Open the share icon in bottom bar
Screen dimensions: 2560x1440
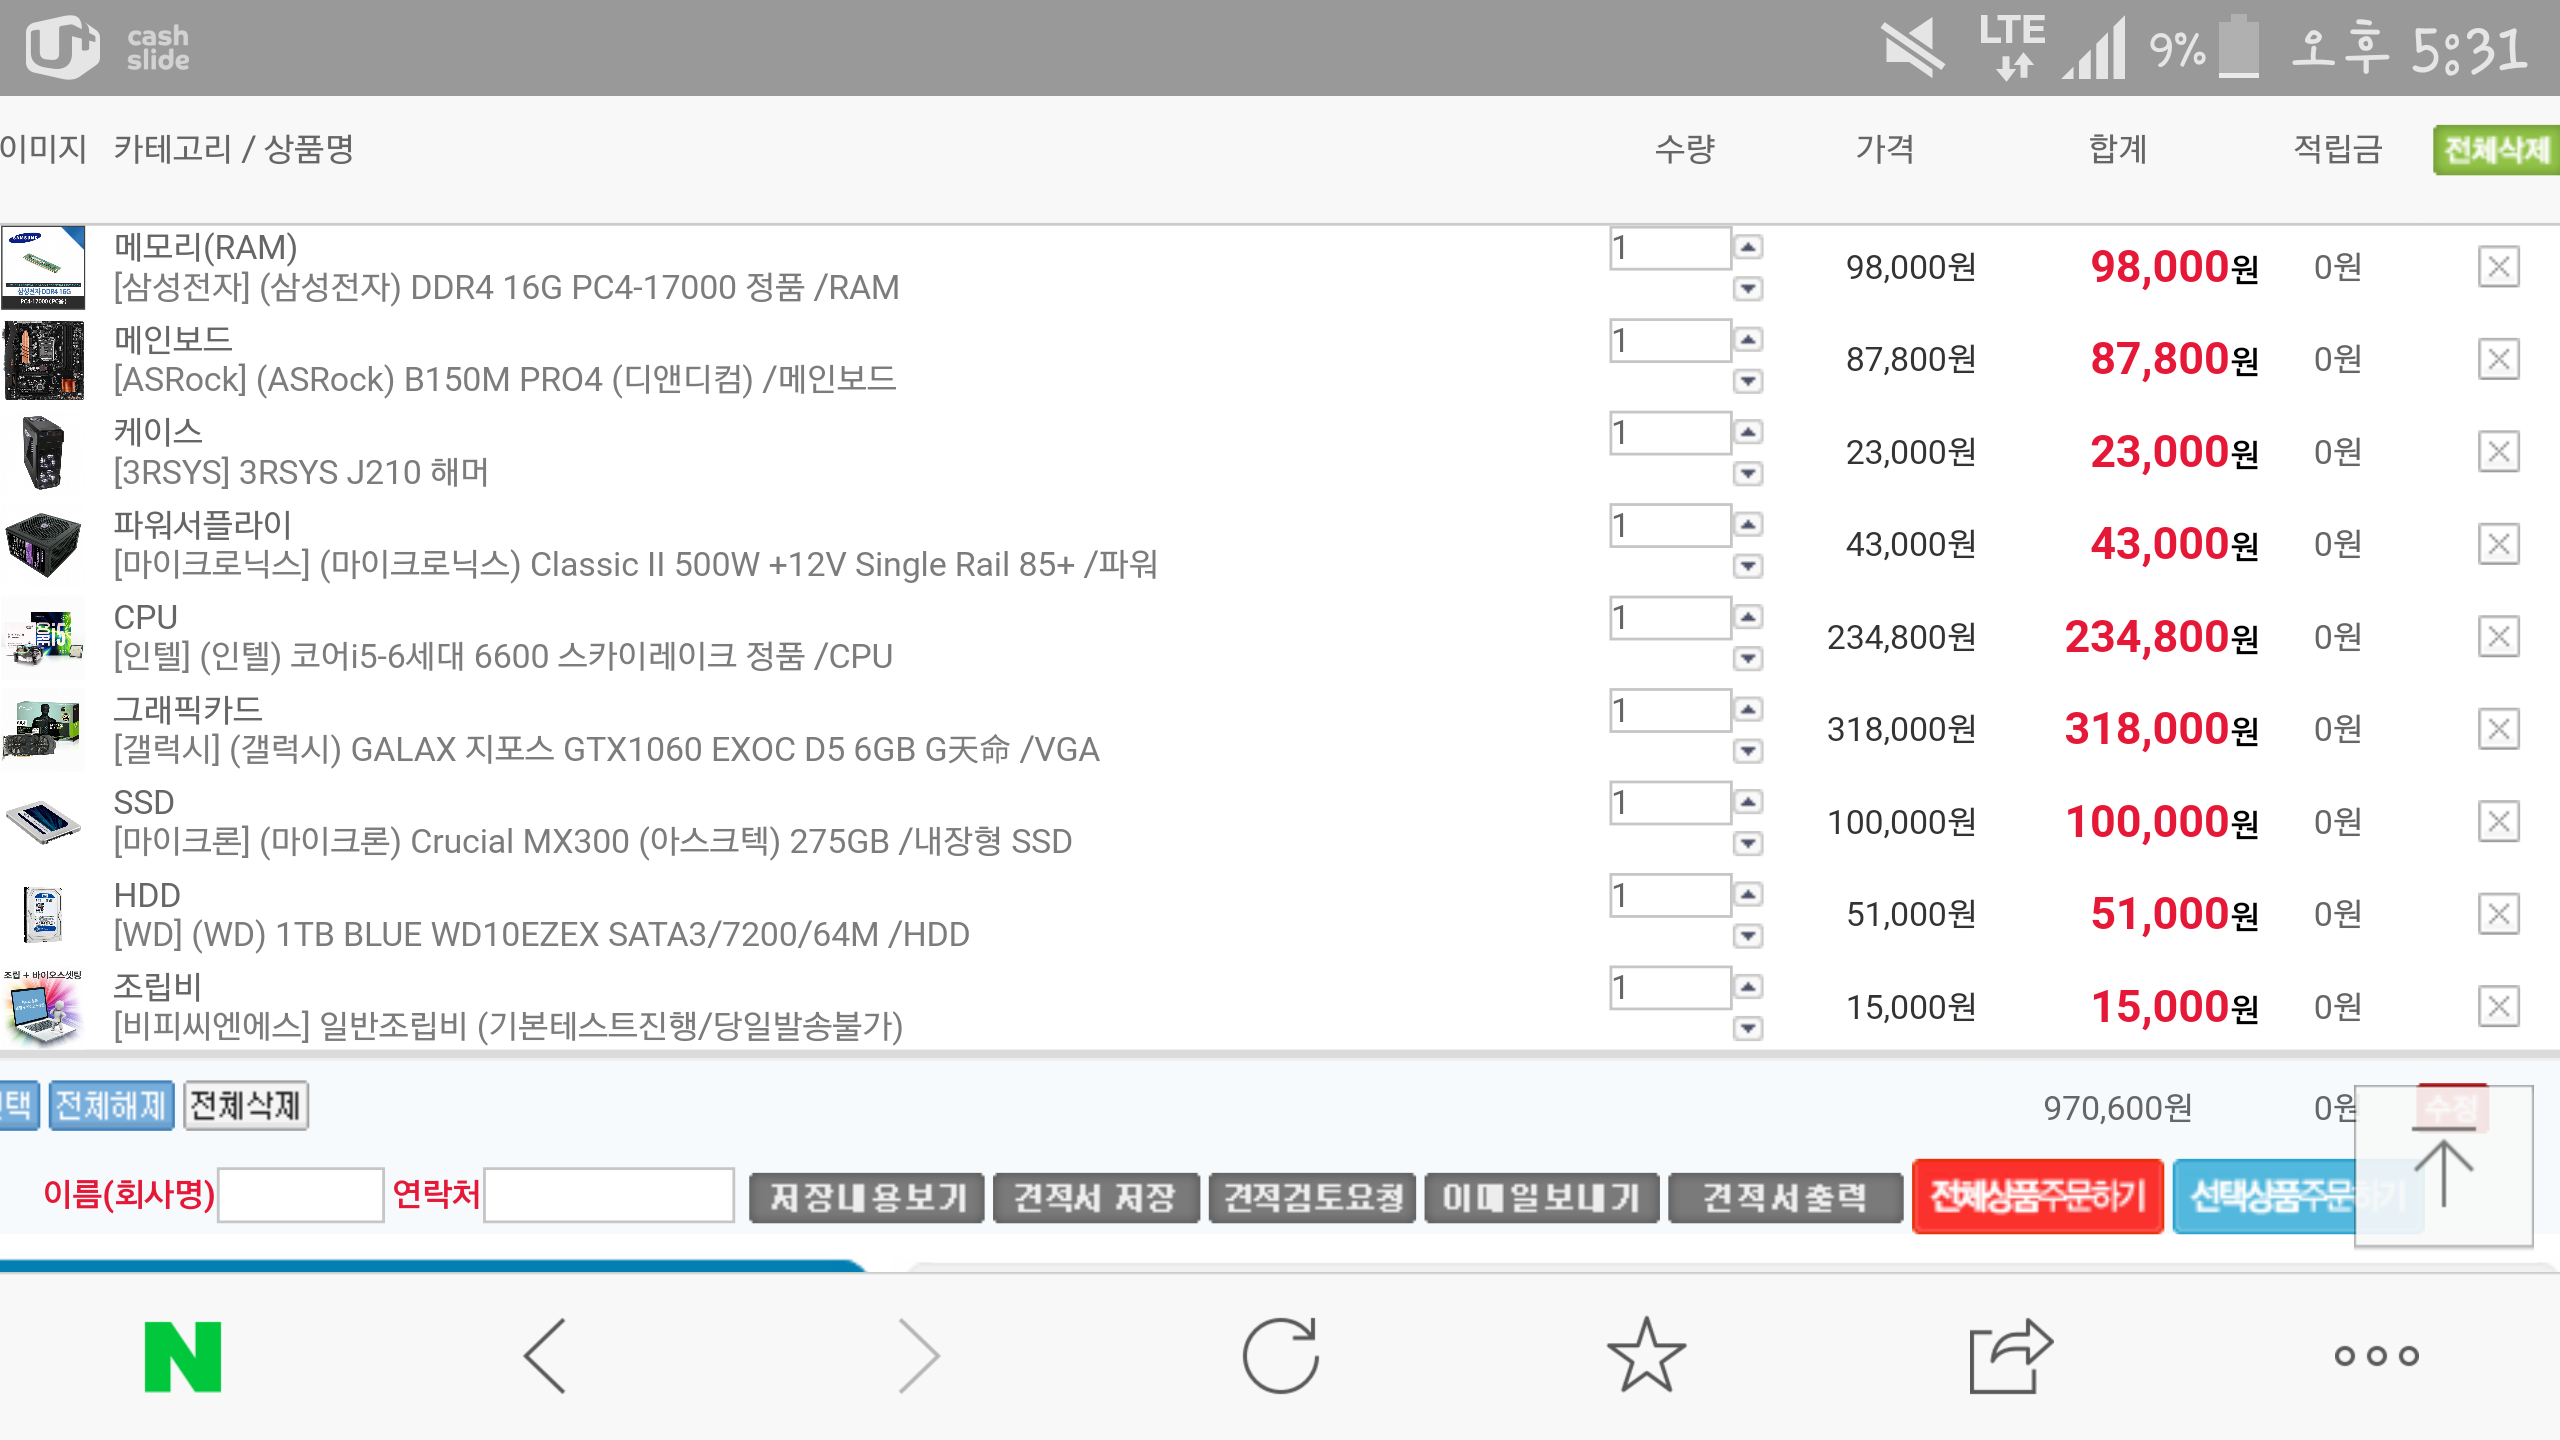coord(2010,1356)
